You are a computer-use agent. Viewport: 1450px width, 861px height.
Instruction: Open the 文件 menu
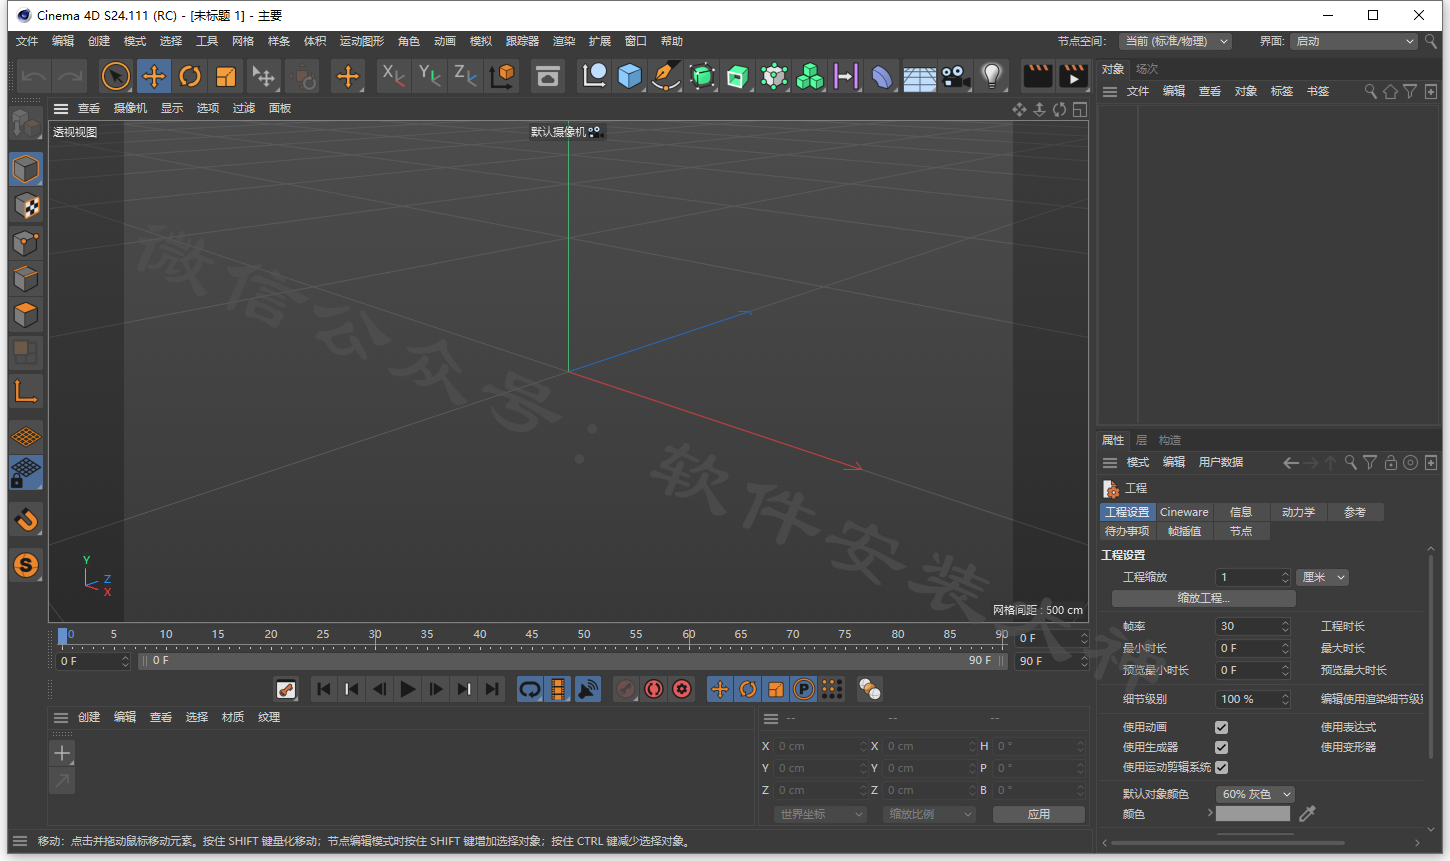27,41
